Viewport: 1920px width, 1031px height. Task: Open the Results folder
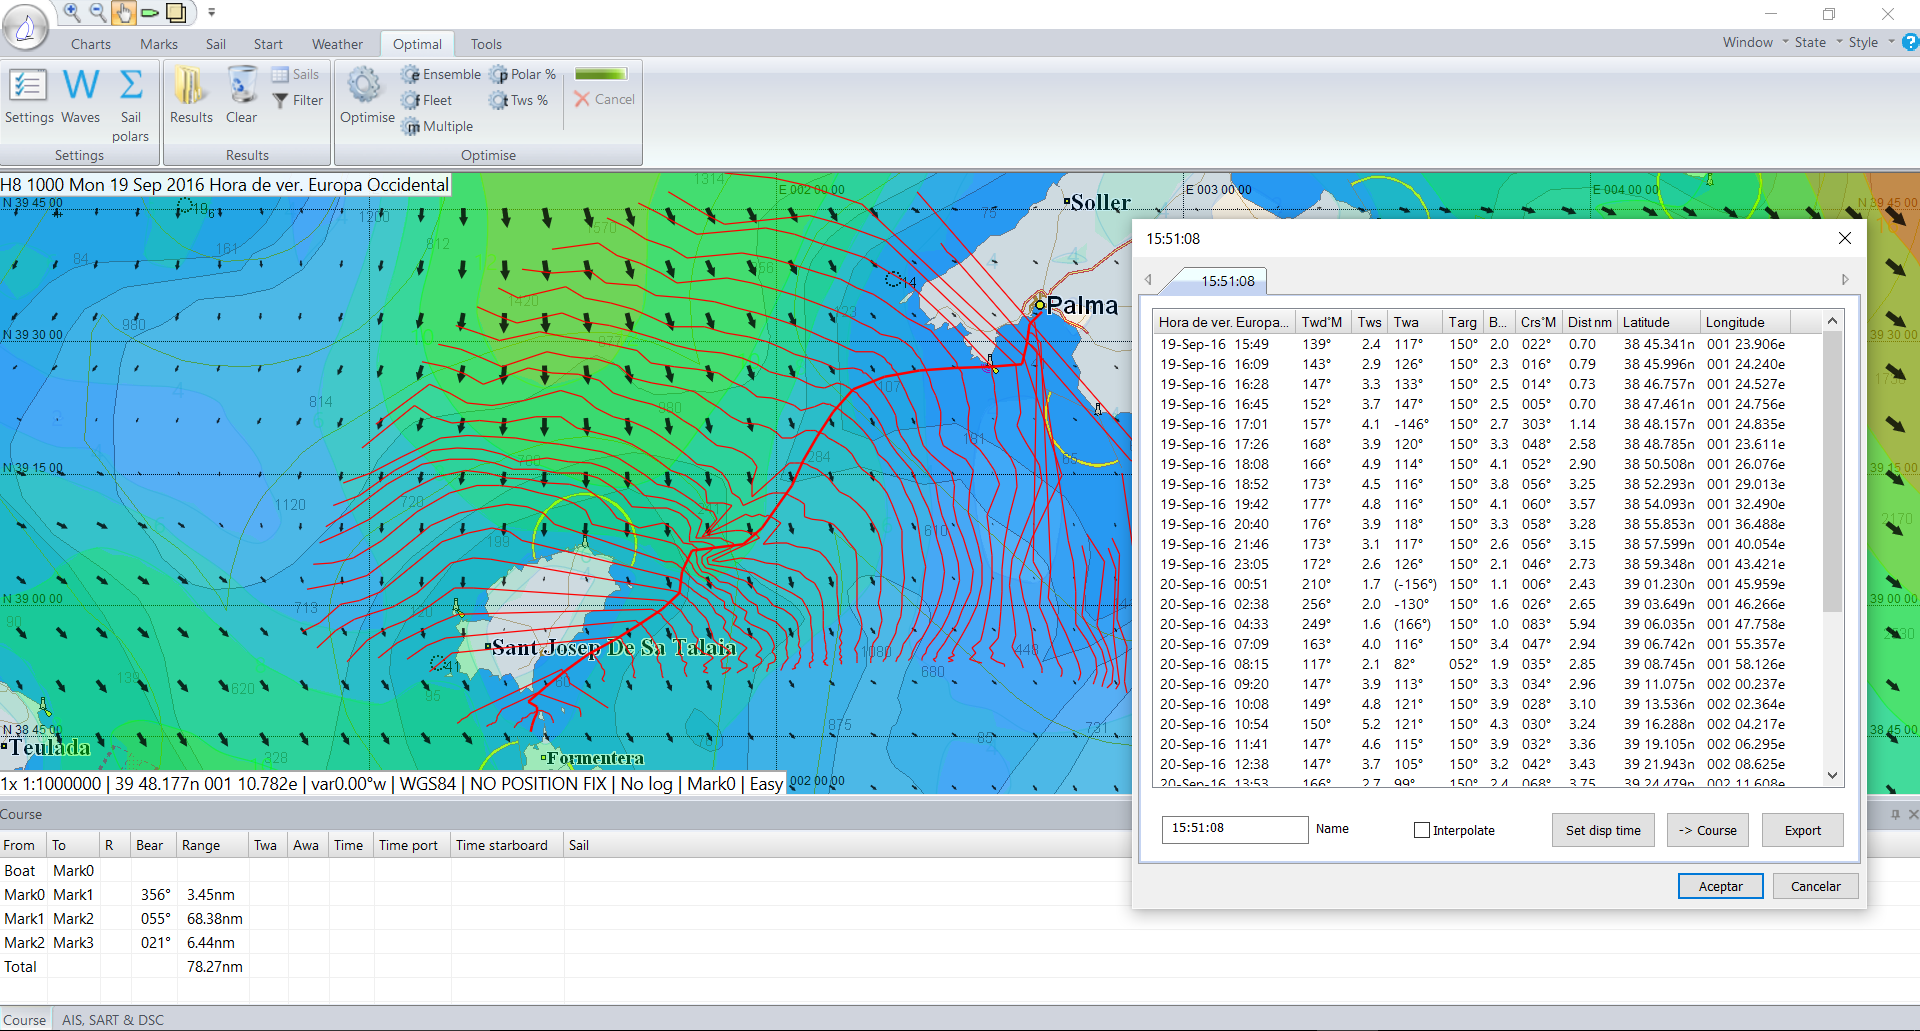[x=191, y=96]
